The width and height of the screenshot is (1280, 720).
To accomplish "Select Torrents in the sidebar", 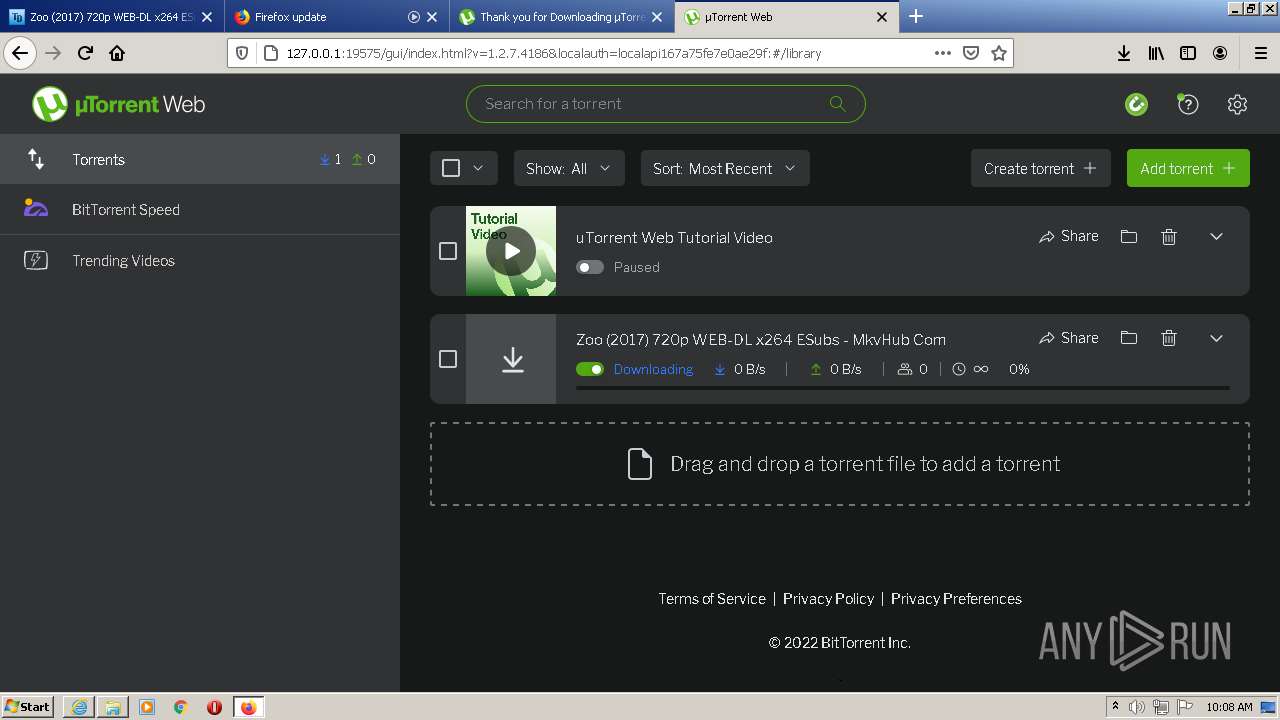I will click(200, 159).
